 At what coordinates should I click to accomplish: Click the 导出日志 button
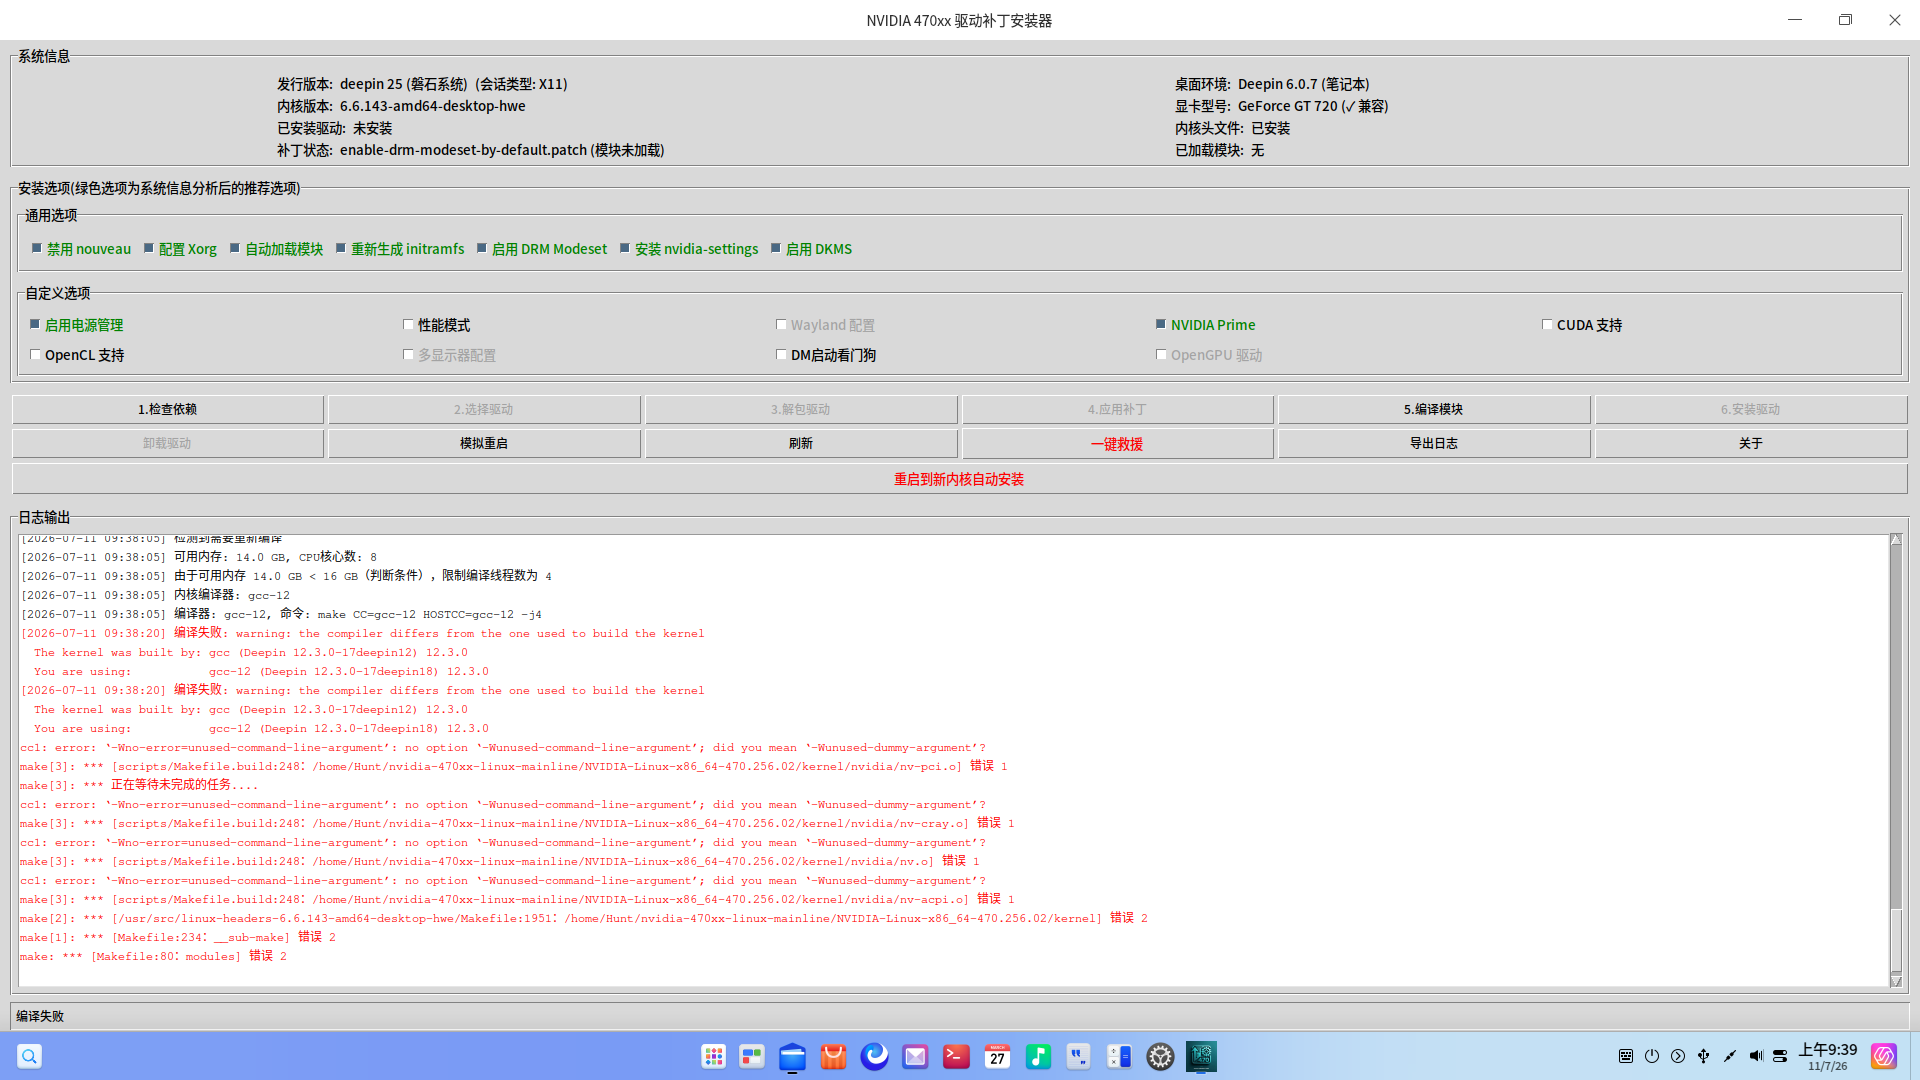pos(1434,443)
